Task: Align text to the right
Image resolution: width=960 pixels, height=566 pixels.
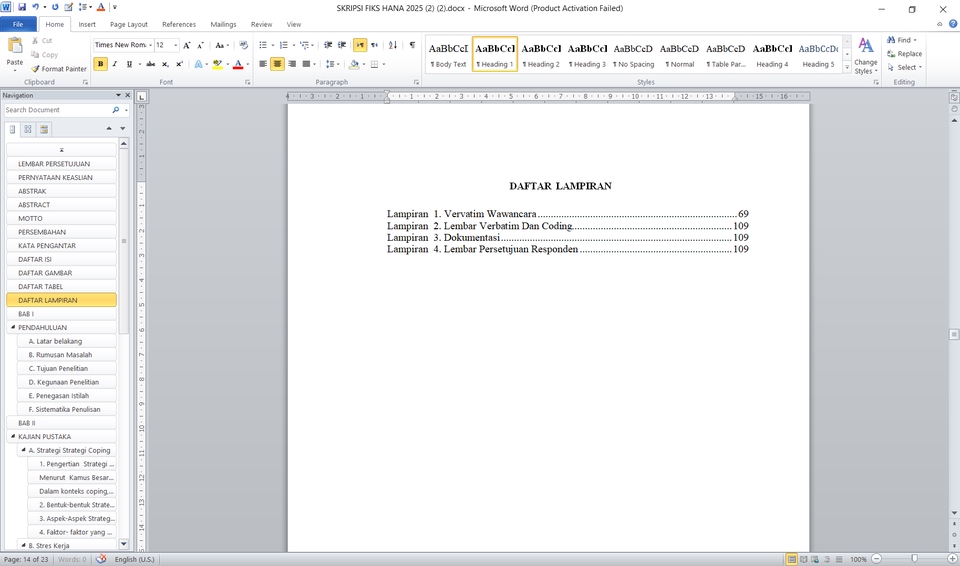Action: point(292,64)
